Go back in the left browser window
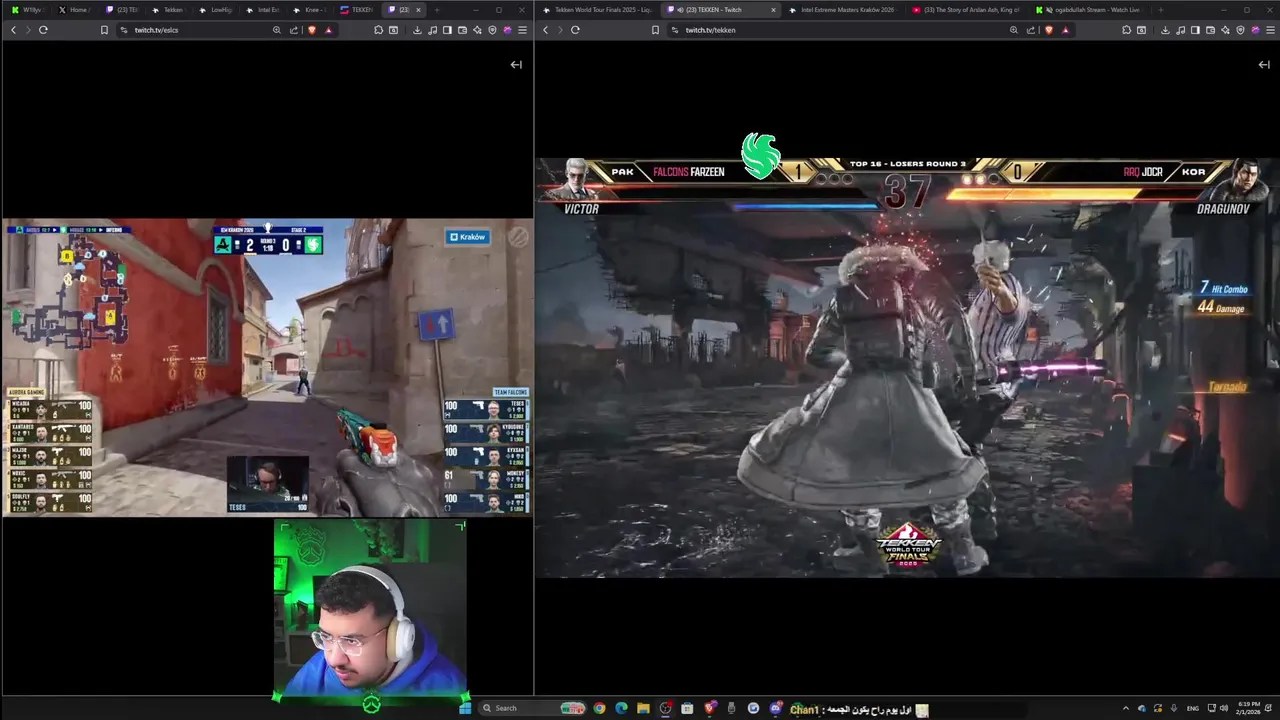 (x=13, y=30)
